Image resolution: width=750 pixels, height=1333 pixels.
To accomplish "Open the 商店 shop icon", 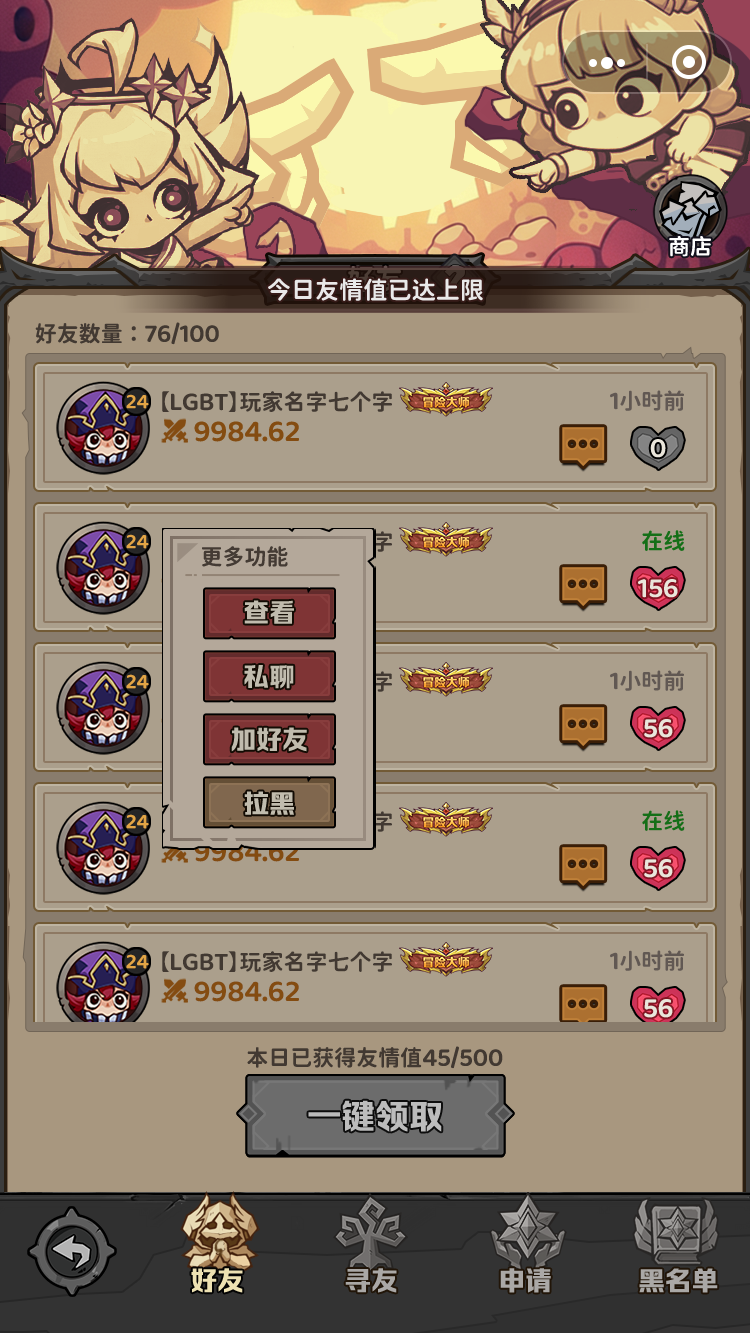I will pyautogui.click(x=690, y=220).
